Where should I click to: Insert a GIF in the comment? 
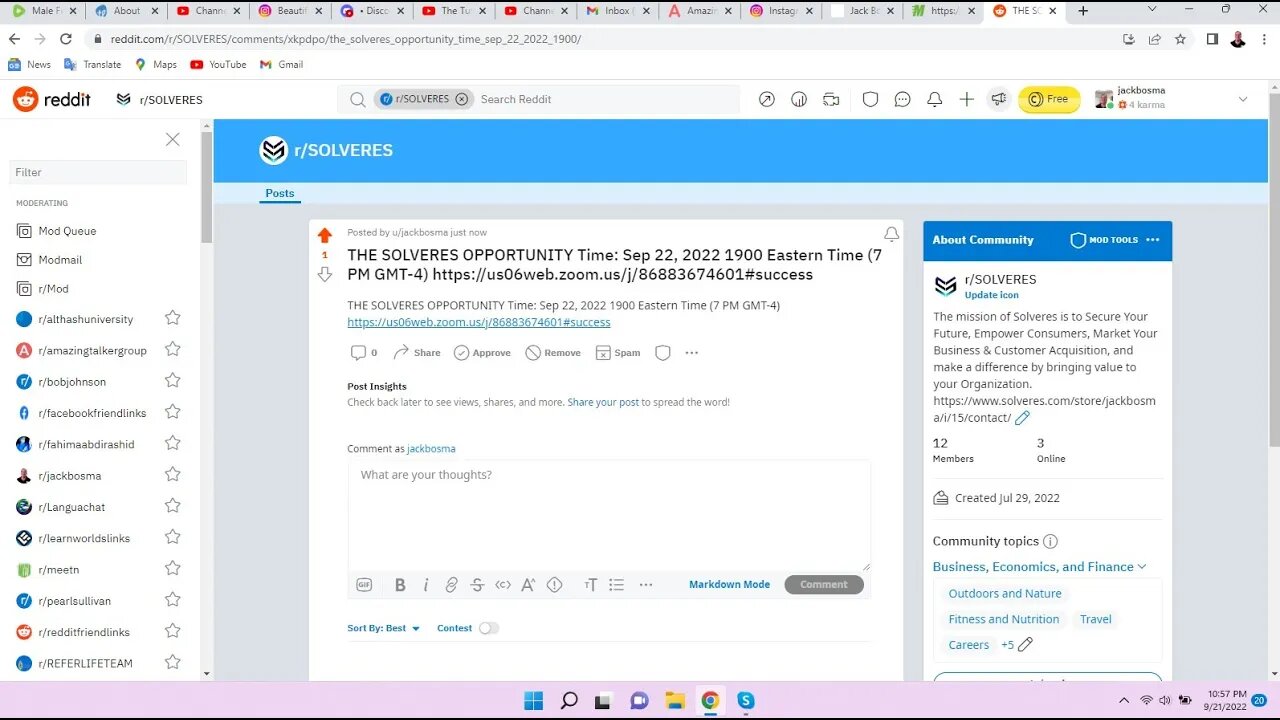pos(364,585)
